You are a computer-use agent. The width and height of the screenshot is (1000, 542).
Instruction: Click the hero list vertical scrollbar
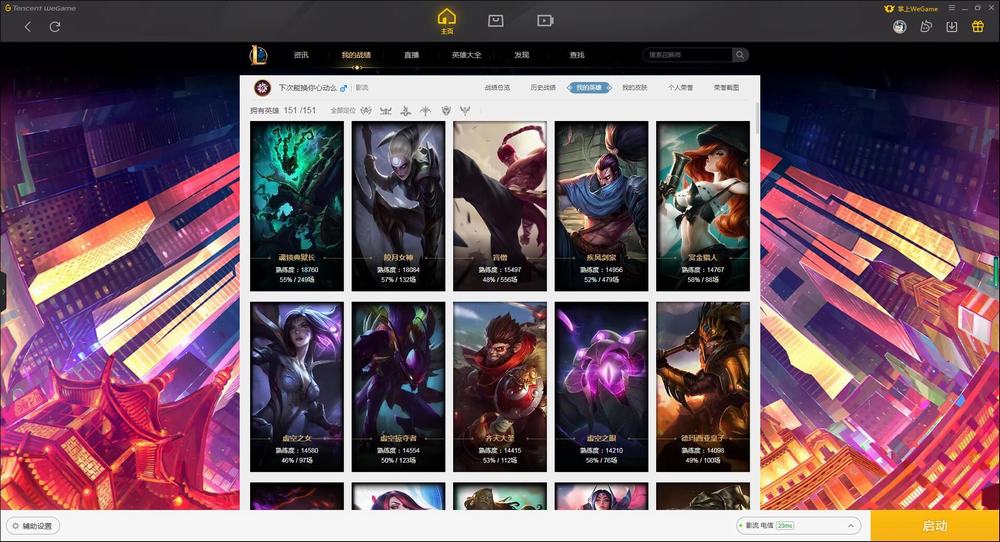pos(757,118)
